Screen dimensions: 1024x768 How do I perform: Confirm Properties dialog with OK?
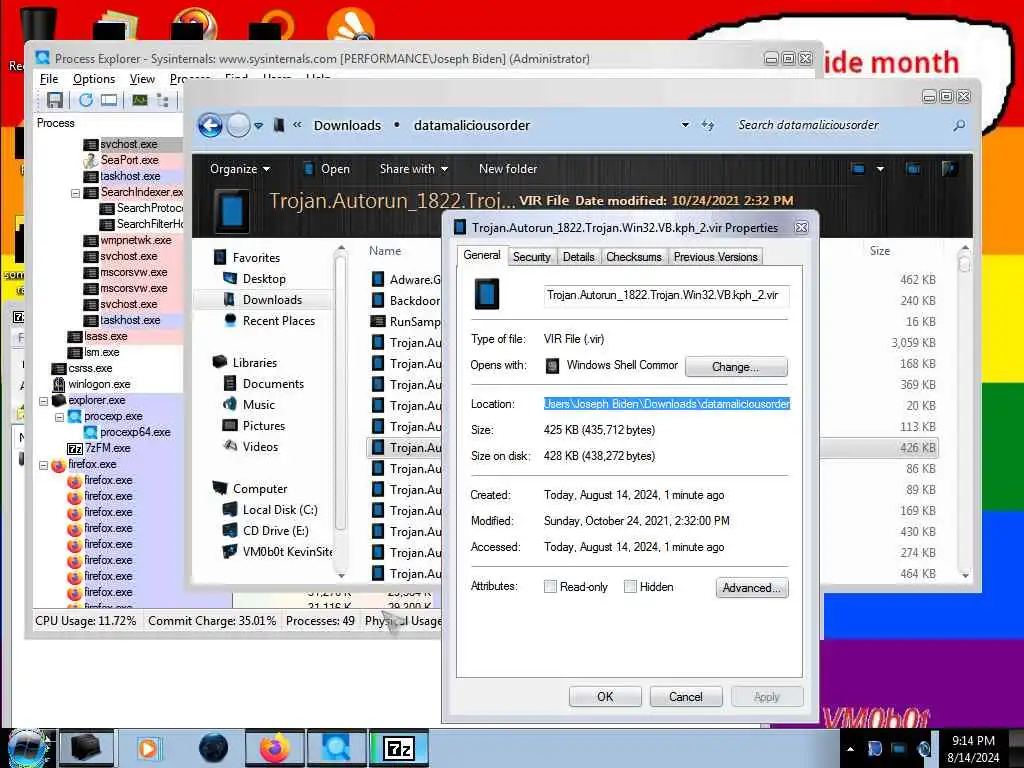[x=605, y=697]
